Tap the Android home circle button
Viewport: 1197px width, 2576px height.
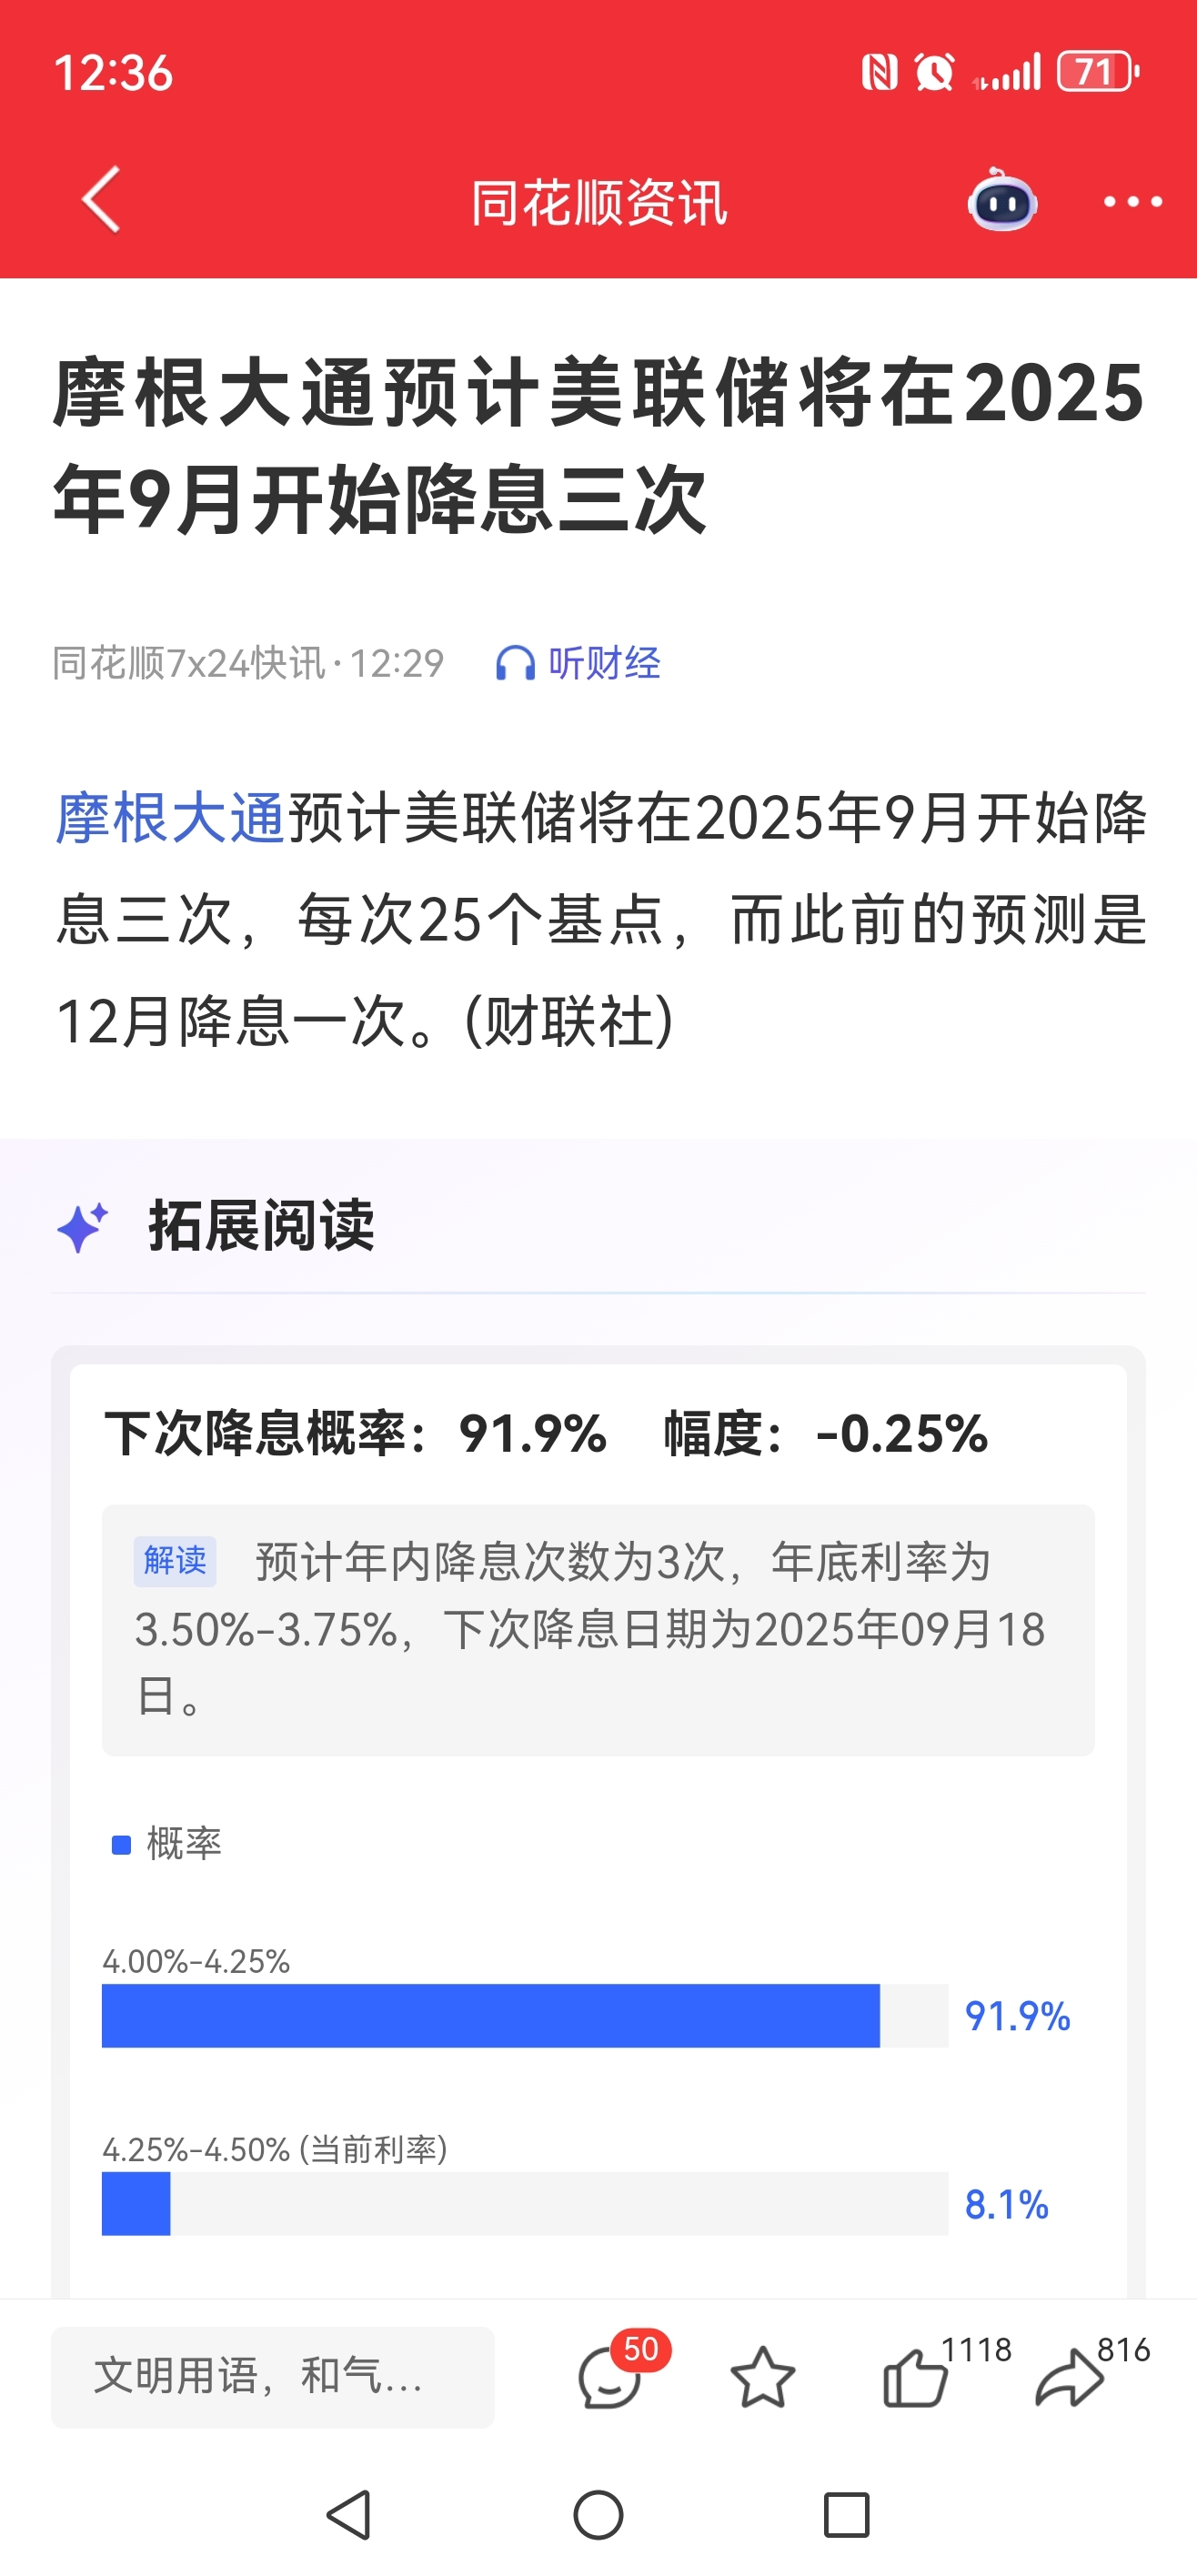[598, 2515]
